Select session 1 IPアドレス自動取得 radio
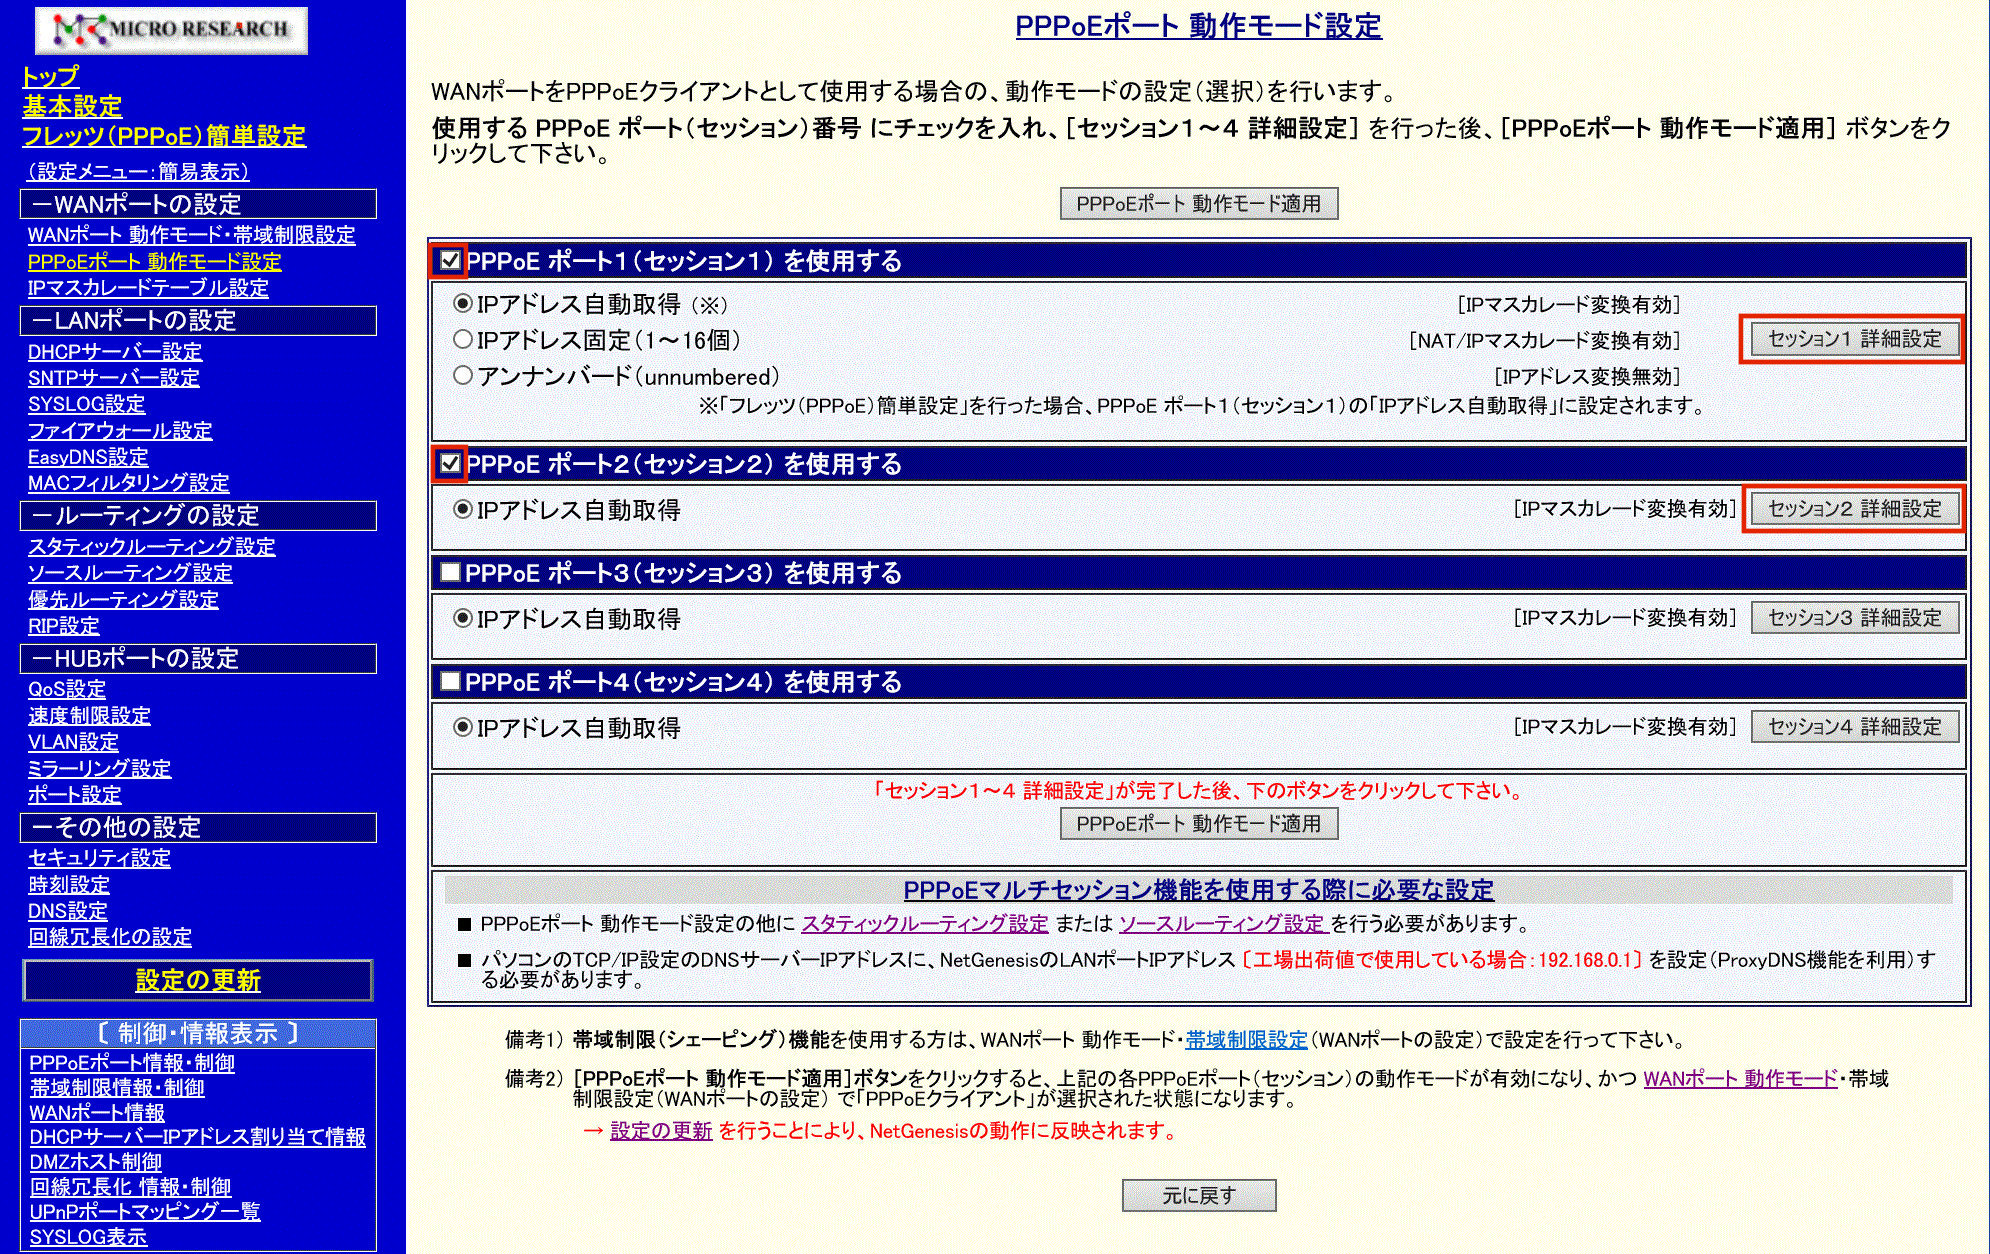 (x=463, y=303)
